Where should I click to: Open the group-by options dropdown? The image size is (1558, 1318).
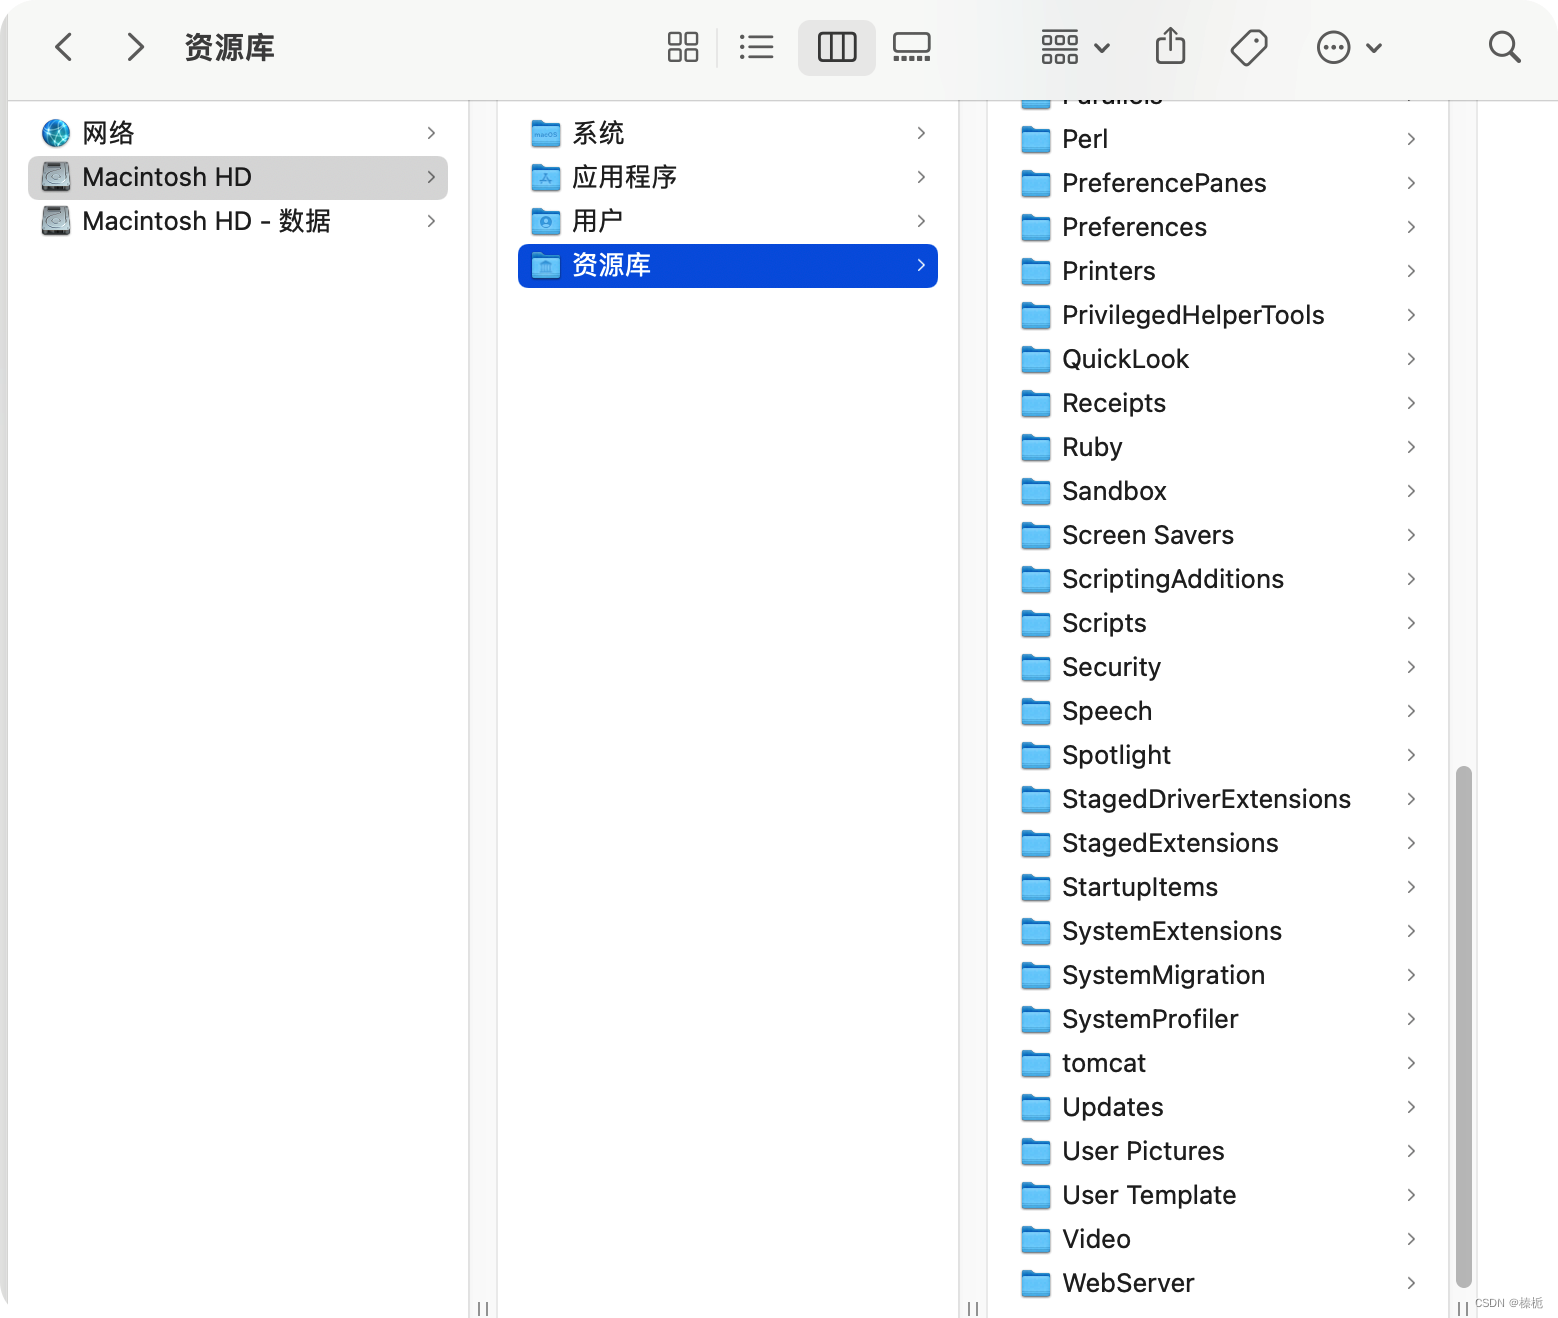pos(1075,47)
